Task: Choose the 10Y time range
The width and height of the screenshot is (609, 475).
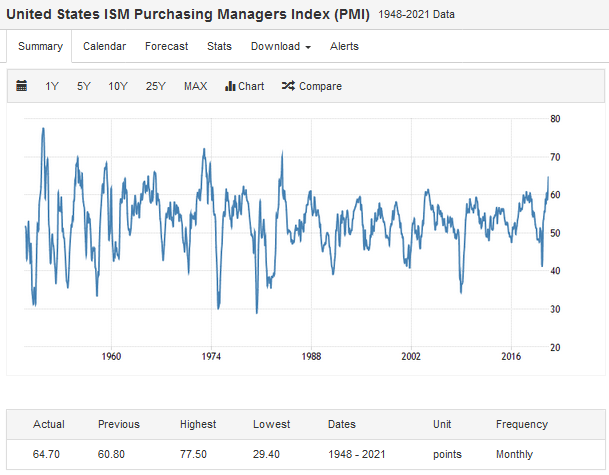Action: pyautogui.click(x=118, y=86)
